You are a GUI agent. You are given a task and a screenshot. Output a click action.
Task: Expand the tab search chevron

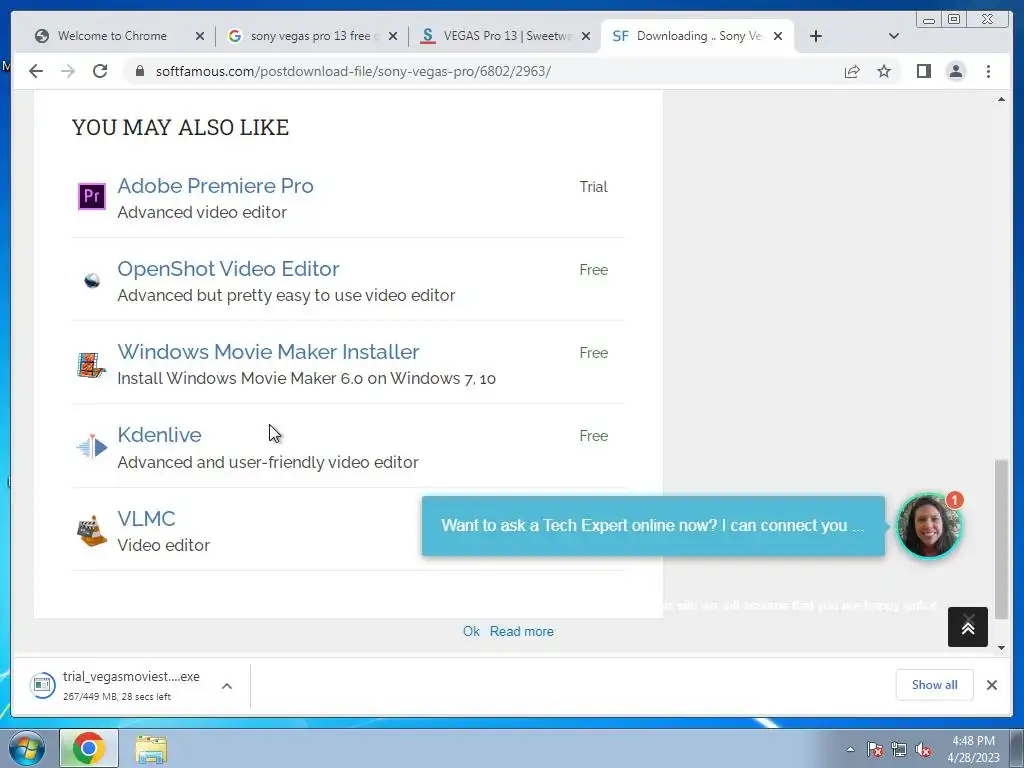tap(893, 36)
